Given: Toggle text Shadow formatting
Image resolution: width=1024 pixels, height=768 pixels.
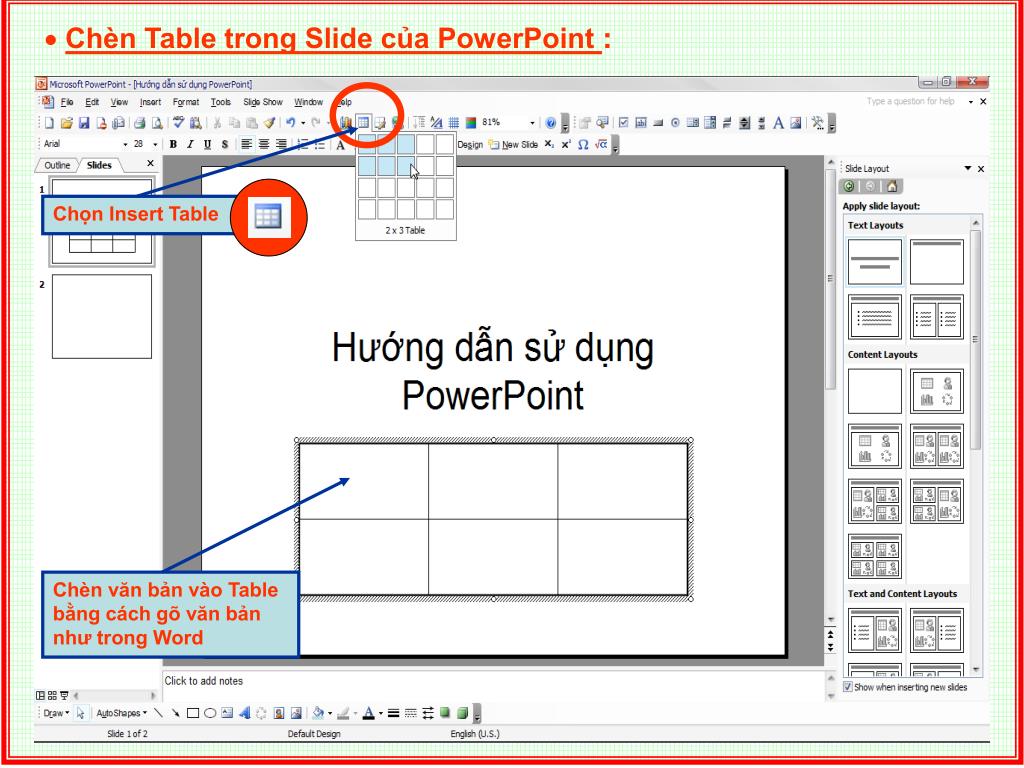Looking at the screenshot, I should click(225, 144).
